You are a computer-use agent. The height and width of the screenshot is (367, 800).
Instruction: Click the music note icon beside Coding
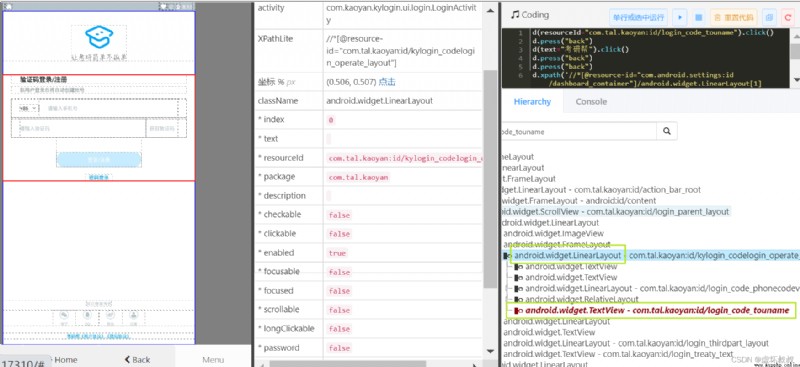[515, 14]
